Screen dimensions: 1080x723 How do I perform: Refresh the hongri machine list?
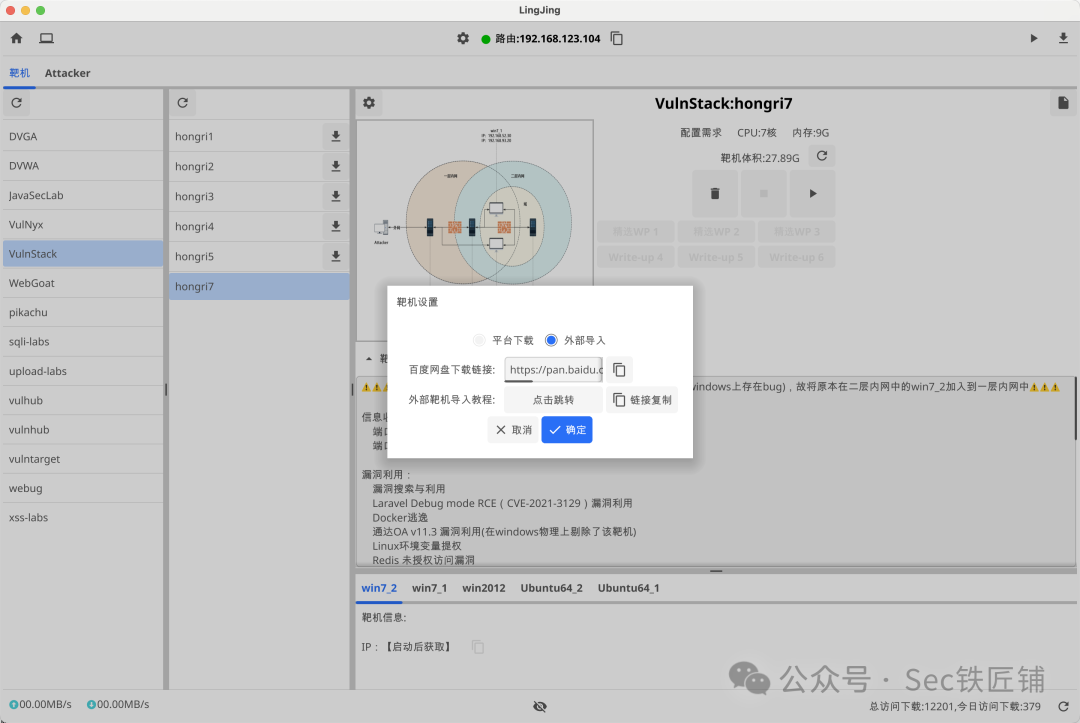pos(182,102)
